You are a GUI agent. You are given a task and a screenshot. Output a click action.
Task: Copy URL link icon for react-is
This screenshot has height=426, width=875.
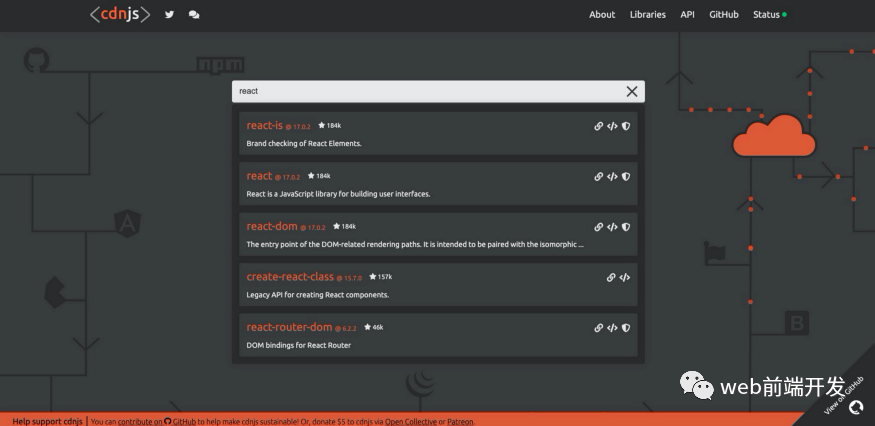599,126
